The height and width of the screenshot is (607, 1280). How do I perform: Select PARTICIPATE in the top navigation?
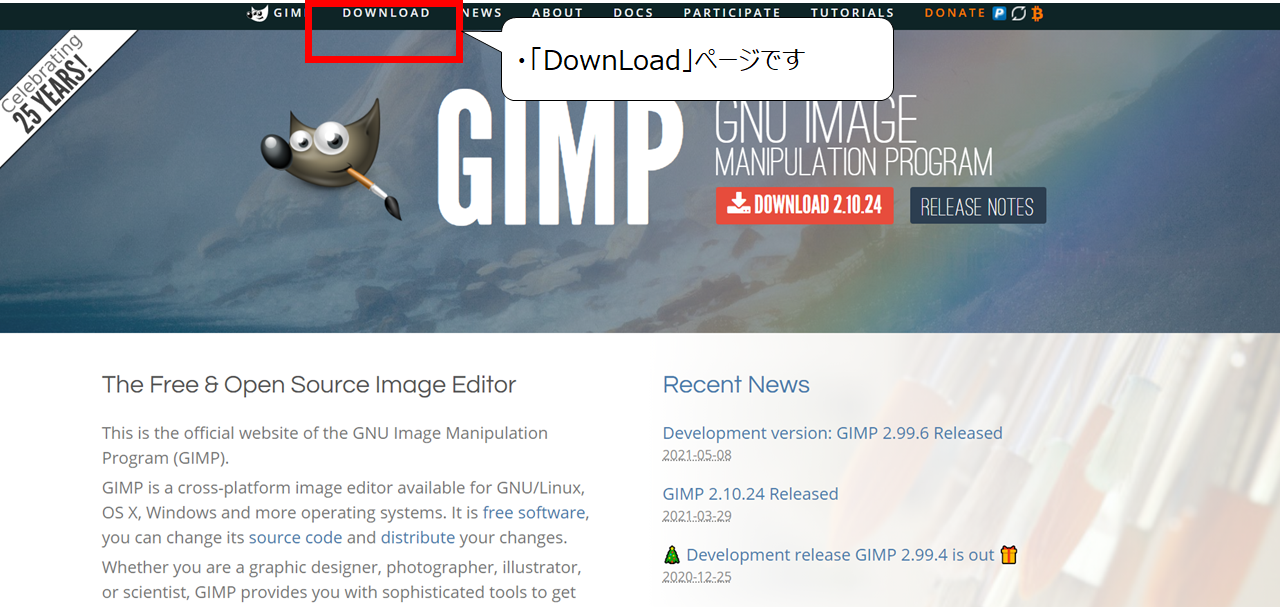click(x=732, y=13)
